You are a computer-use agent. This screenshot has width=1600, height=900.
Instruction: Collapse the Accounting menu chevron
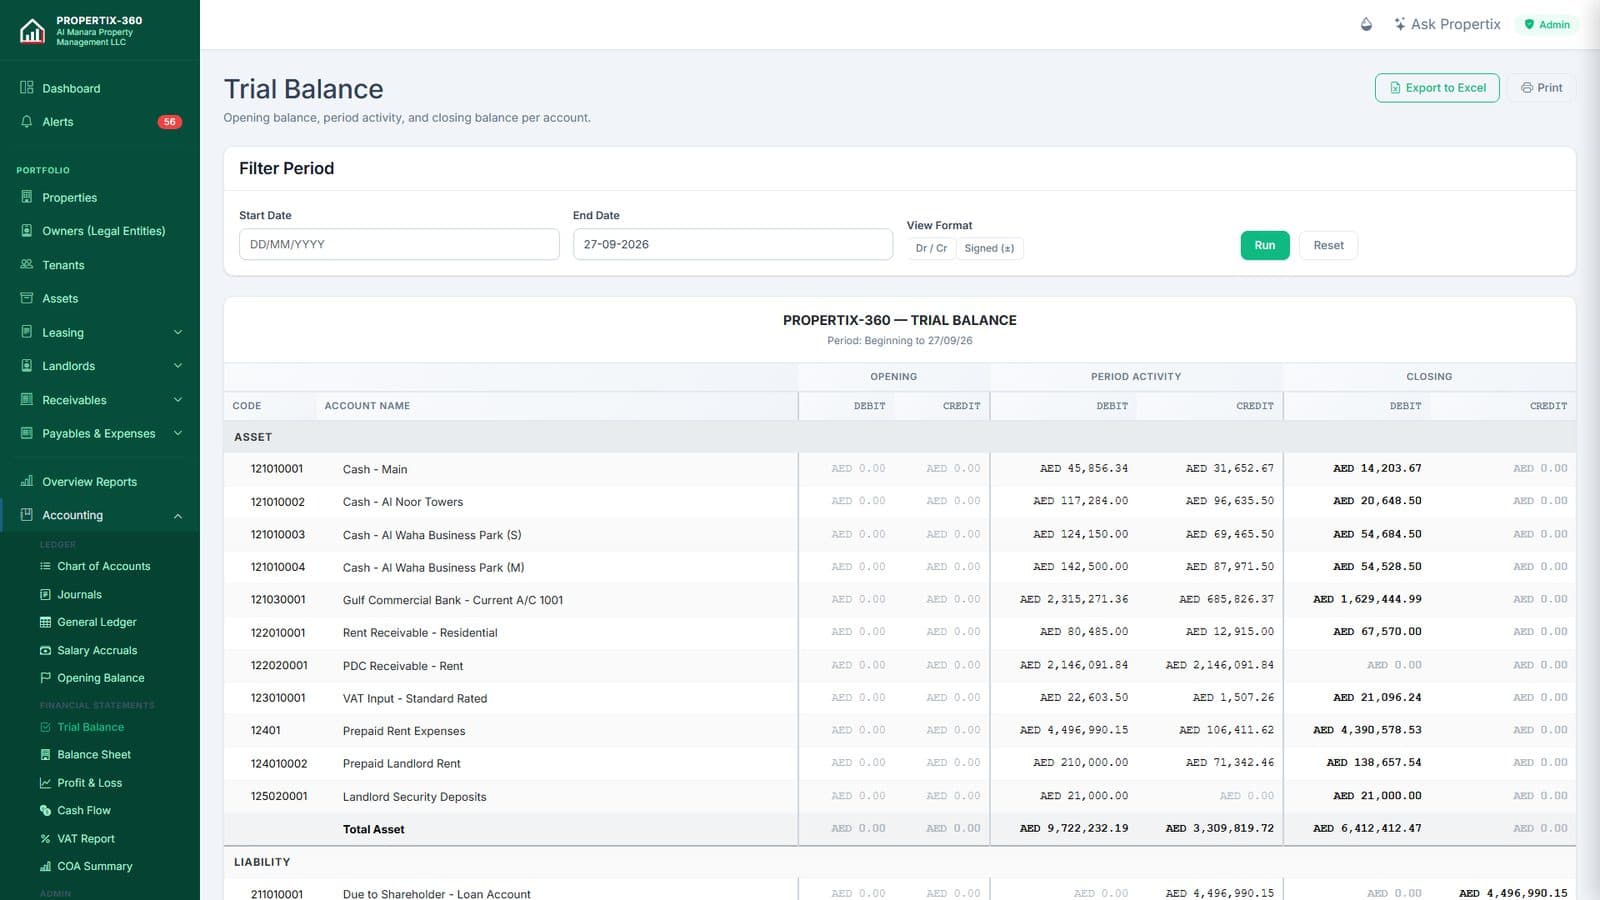pyautogui.click(x=178, y=516)
